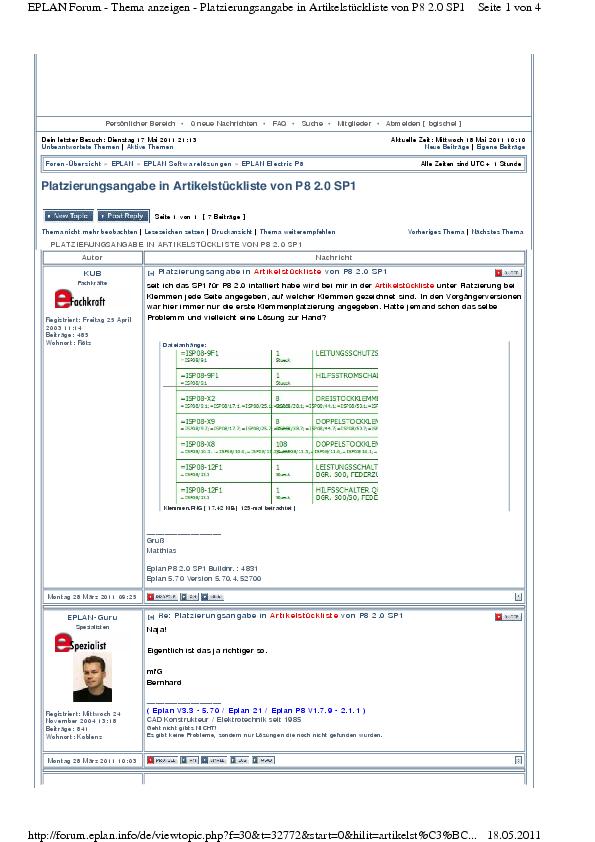Open Neue Beiträge link
Viewport: 595px width, 842px height.
tap(446, 147)
